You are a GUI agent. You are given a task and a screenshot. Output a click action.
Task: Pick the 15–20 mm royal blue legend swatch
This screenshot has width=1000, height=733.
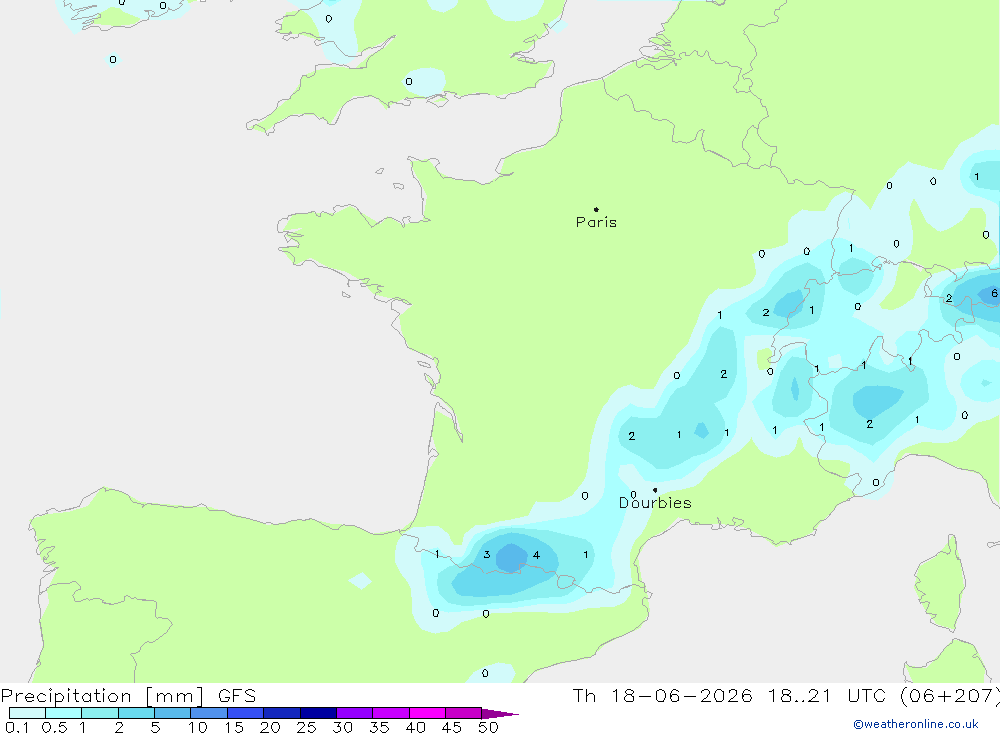coord(245,713)
